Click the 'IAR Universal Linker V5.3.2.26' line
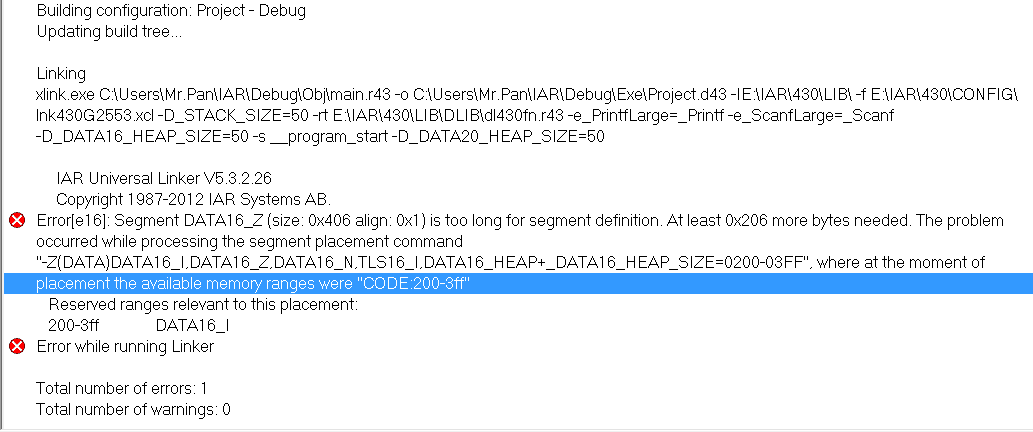 tap(162, 178)
